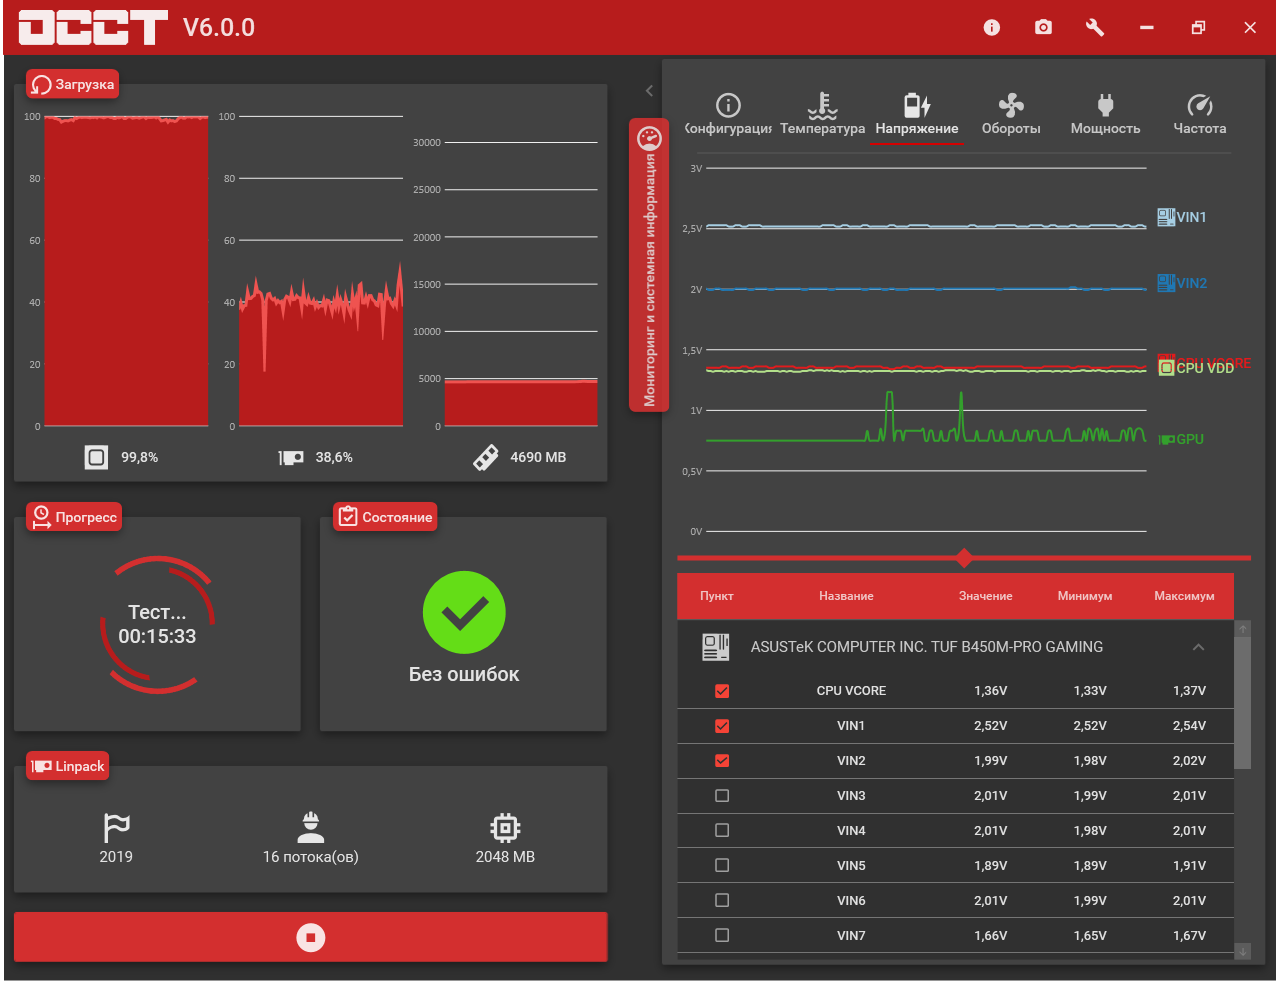Uncheck the VIN1 checkbox
This screenshot has height=984, width=1280.
(x=722, y=726)
